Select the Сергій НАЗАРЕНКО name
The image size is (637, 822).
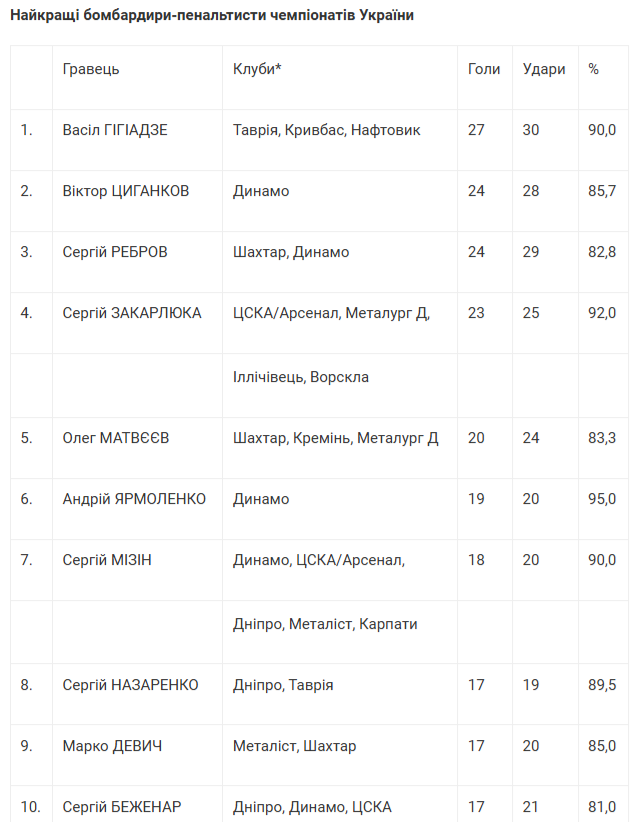[x=130, y=685]
